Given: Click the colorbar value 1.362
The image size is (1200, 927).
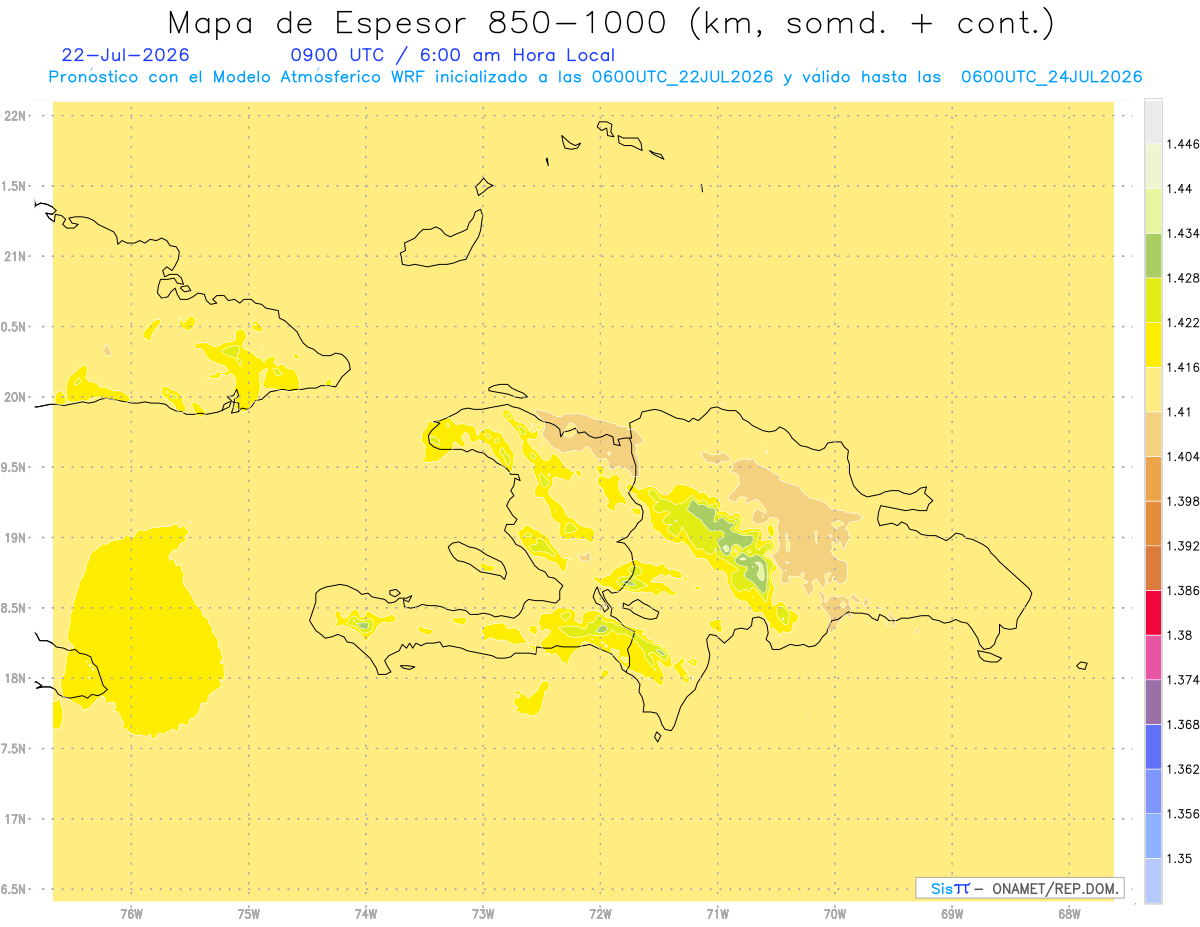Looking at the screenshot, I should pyautogui.click(x=1183, y=769).
